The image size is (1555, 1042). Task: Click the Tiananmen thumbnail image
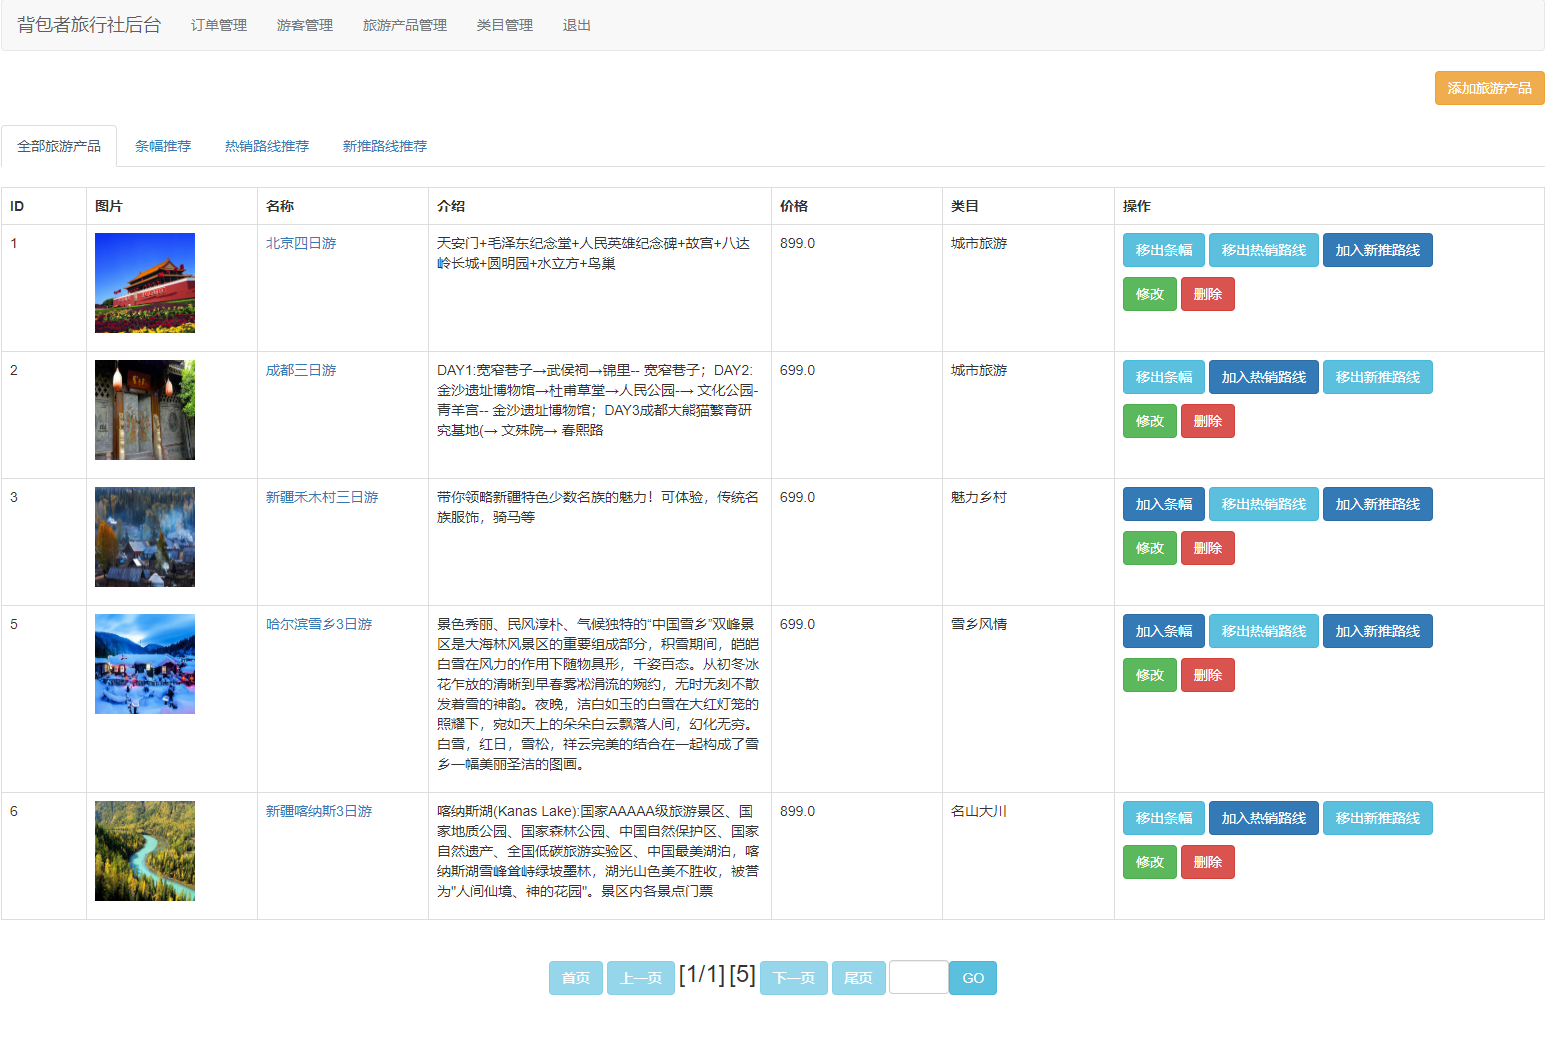pyautogui.click(x=145, y=283)
